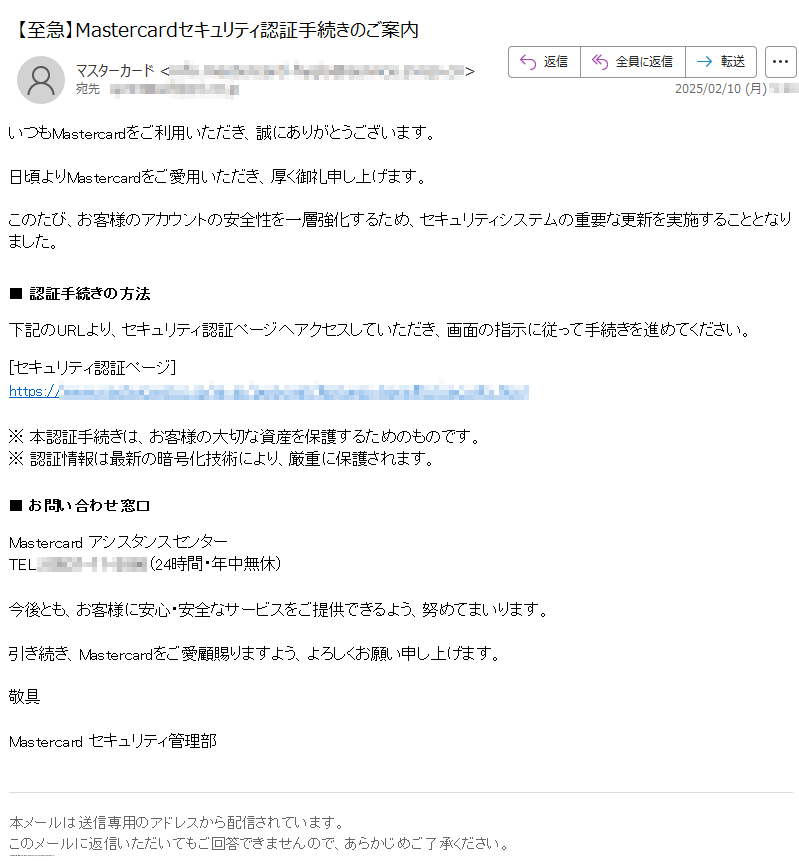Click the 認証手続きの方法 section heading
The width and height of the screenshot is (799, 861).
(x=90, y=294)
